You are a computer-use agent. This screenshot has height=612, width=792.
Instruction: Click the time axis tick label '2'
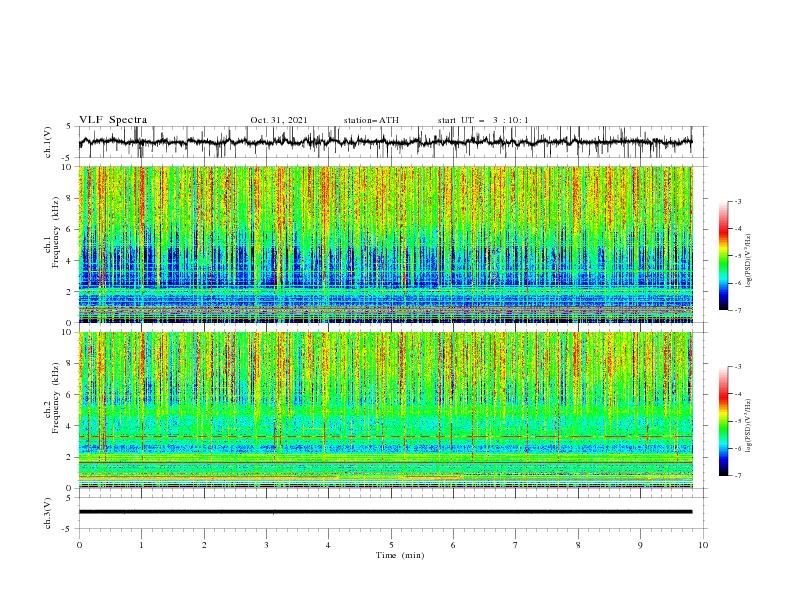click(204, 545)
